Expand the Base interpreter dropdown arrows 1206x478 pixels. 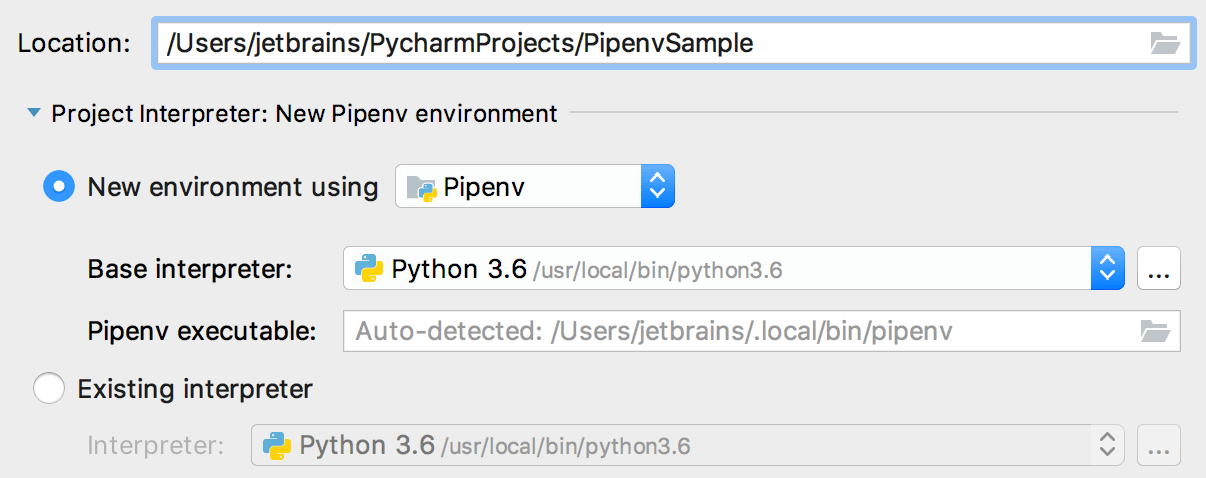click(x=1107, y=269)
